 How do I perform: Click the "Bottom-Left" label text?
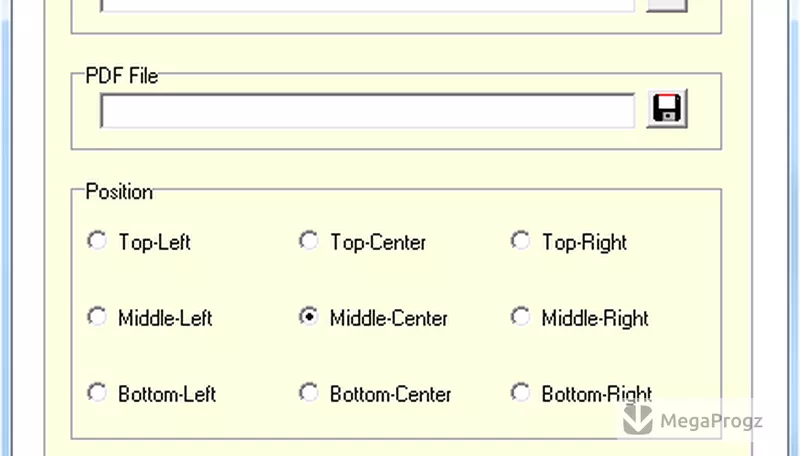click(167, 394)
